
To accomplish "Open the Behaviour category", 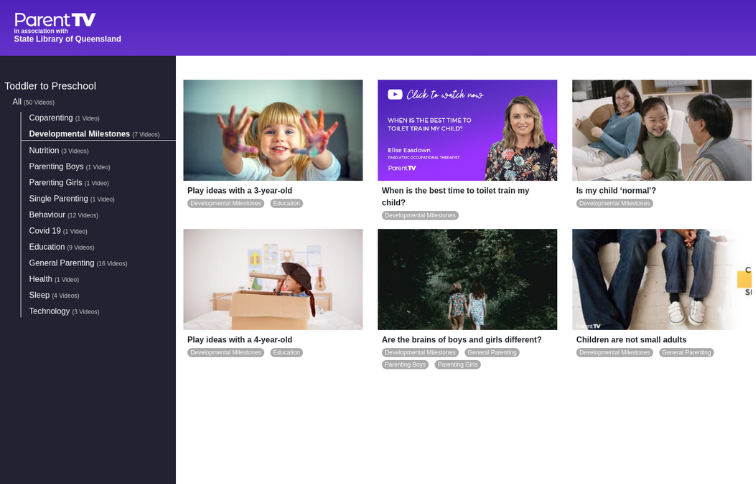I will click(47, 215).
